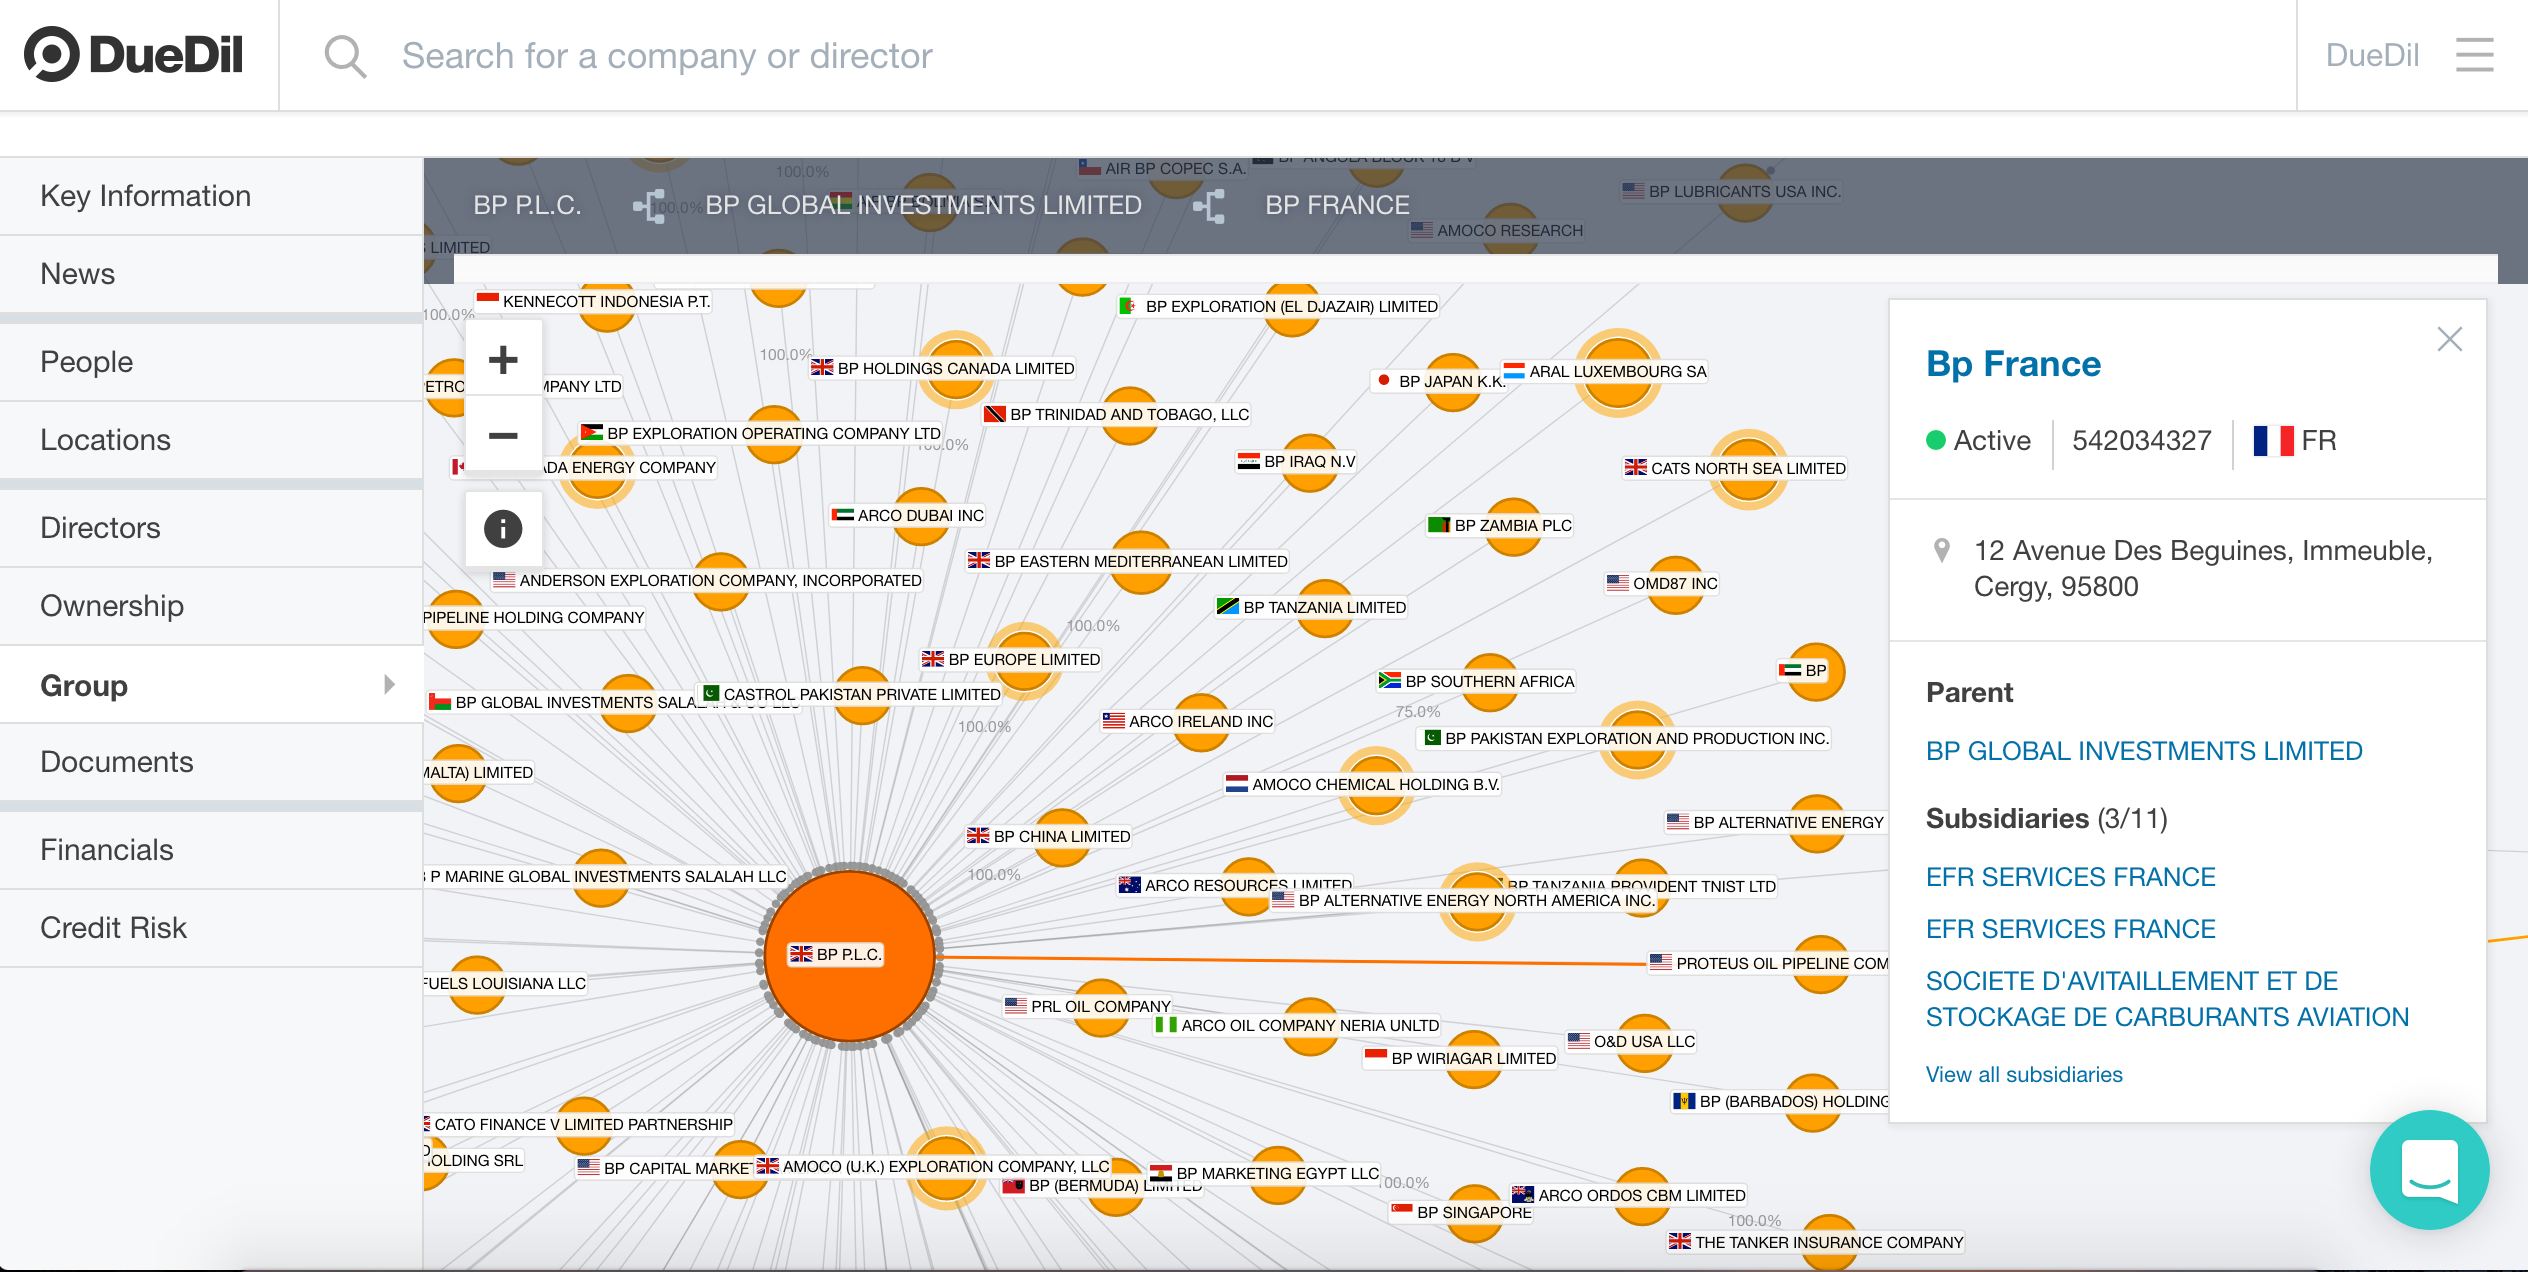Click the BP FRANCE breadcrumb
This screenshot has width=2528, height=1272.
(x=1337, y=206)
